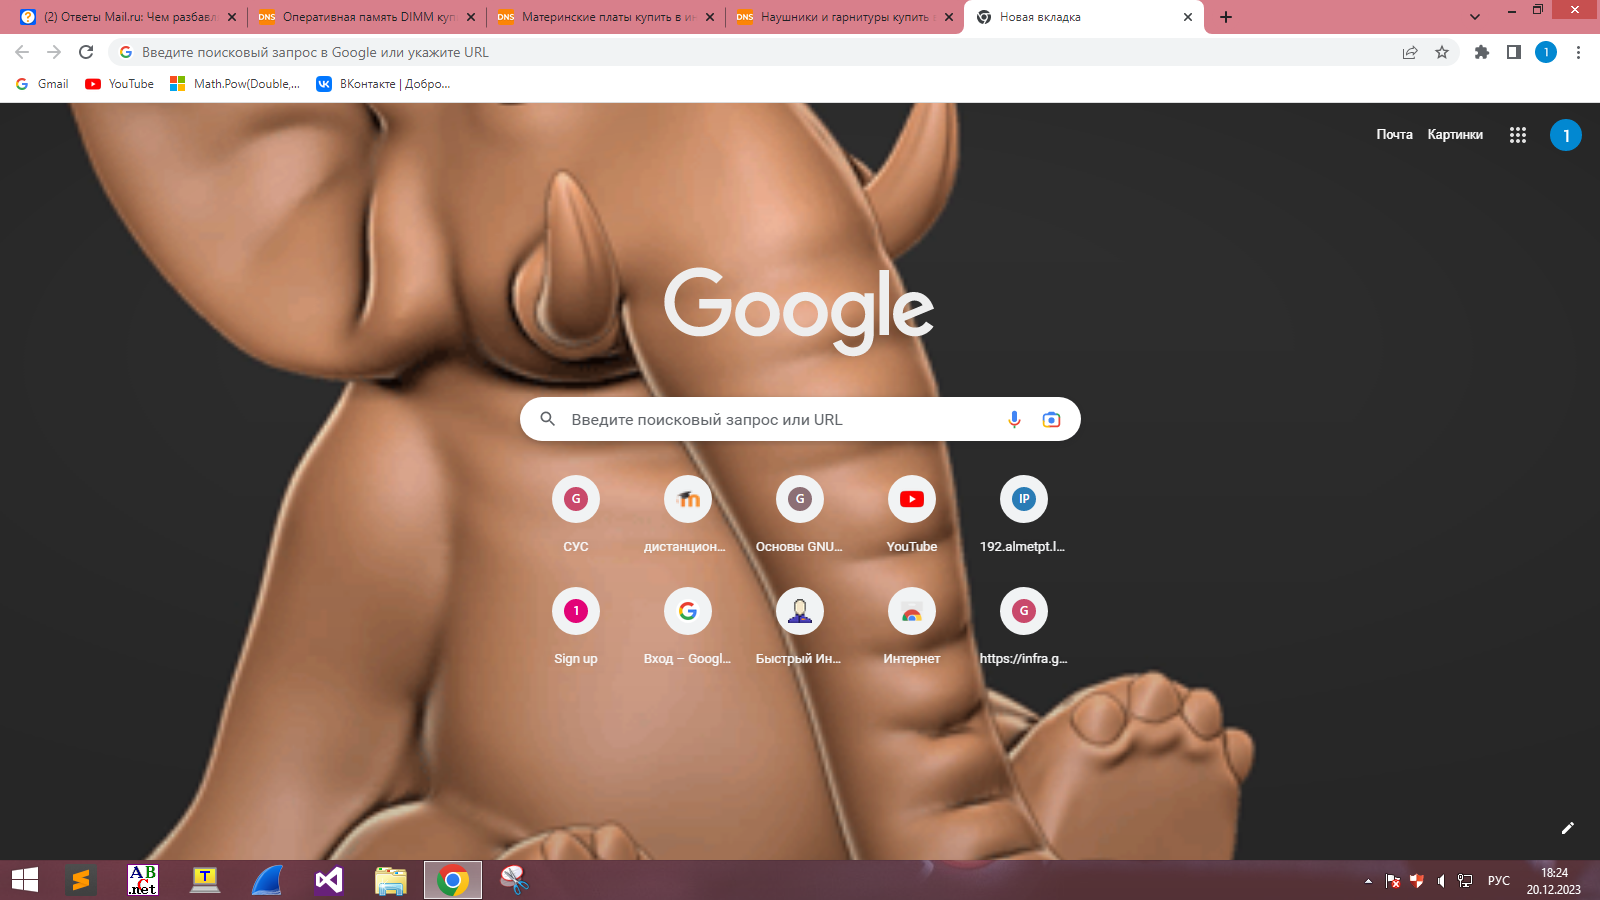Image resolution: width=1600 pixels, height=900 pixels.
Task: Close the Материнские платы tab
Action: pos(710,17)
